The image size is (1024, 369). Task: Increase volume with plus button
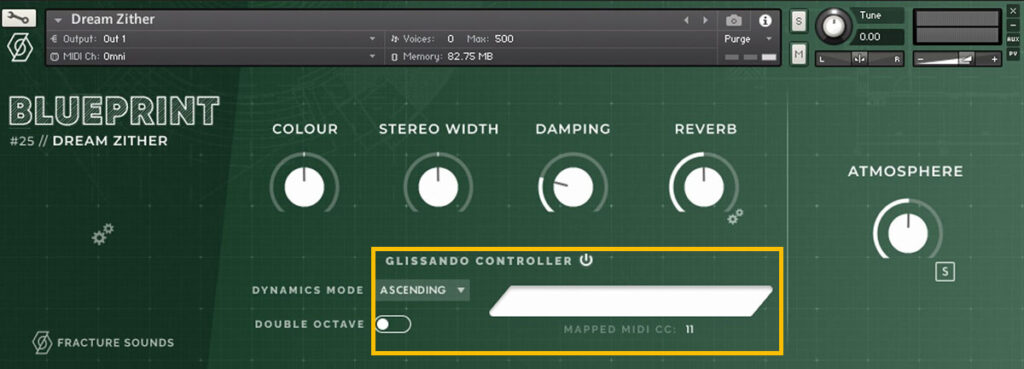(x=995, y=59)
